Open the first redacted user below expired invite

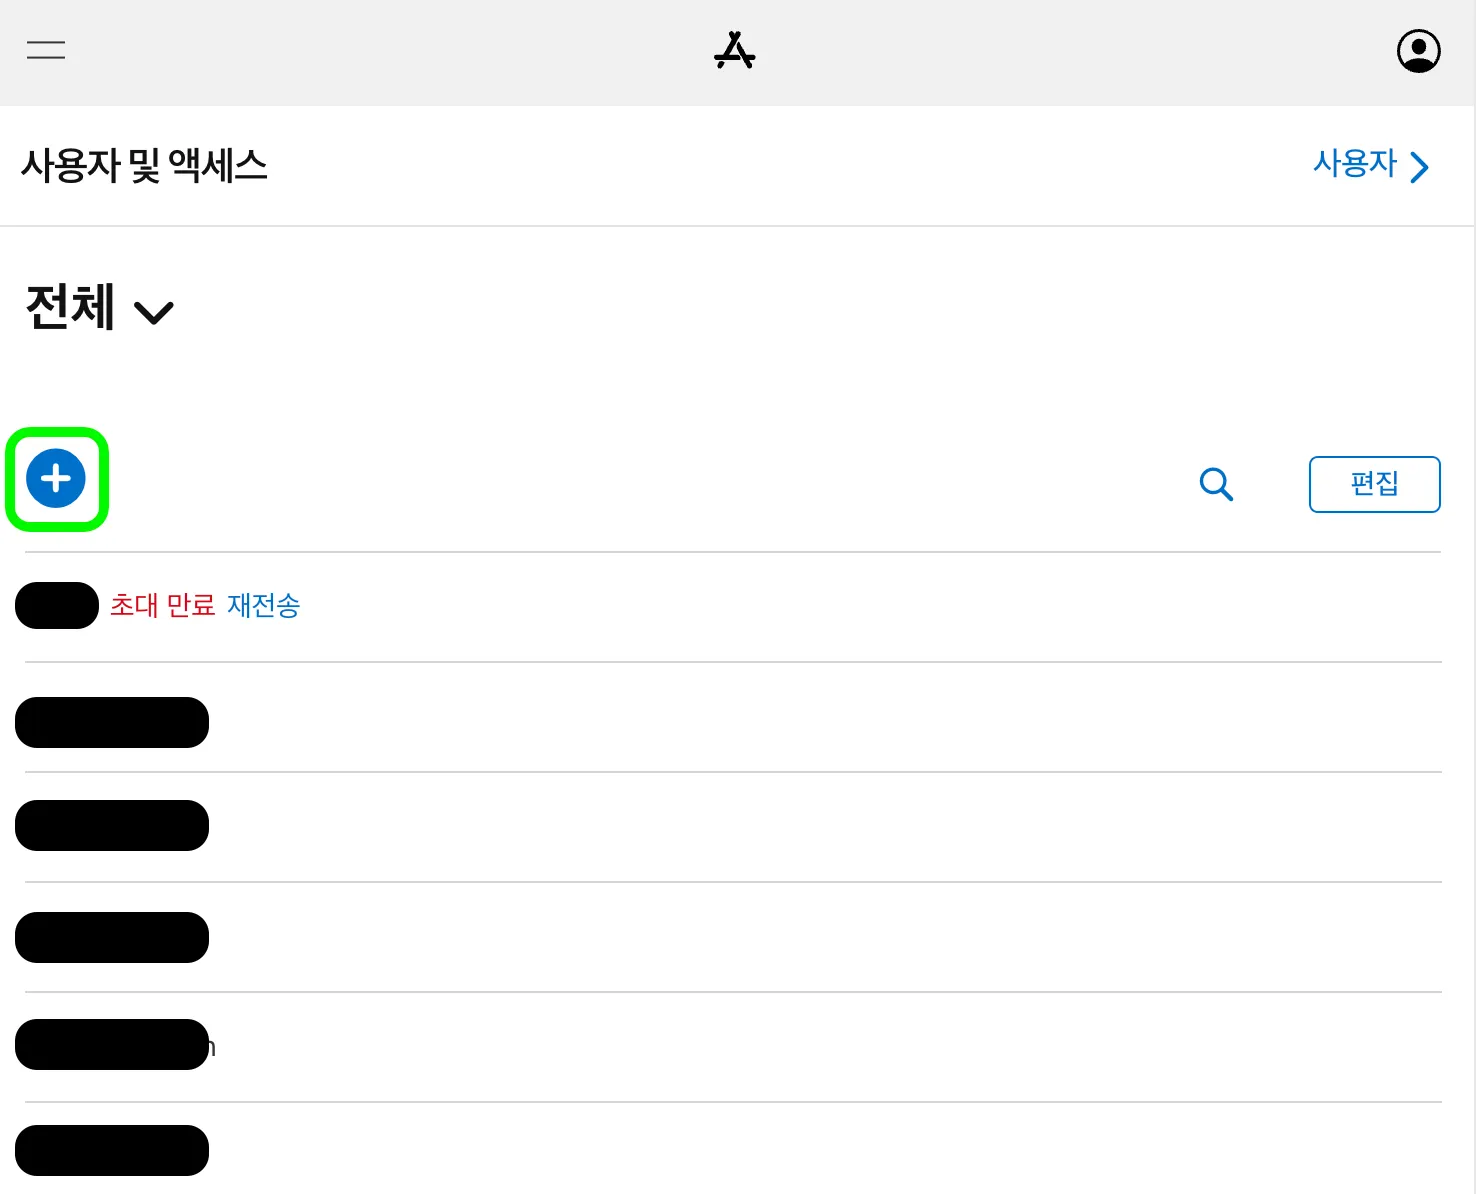(x=112, y=723)
